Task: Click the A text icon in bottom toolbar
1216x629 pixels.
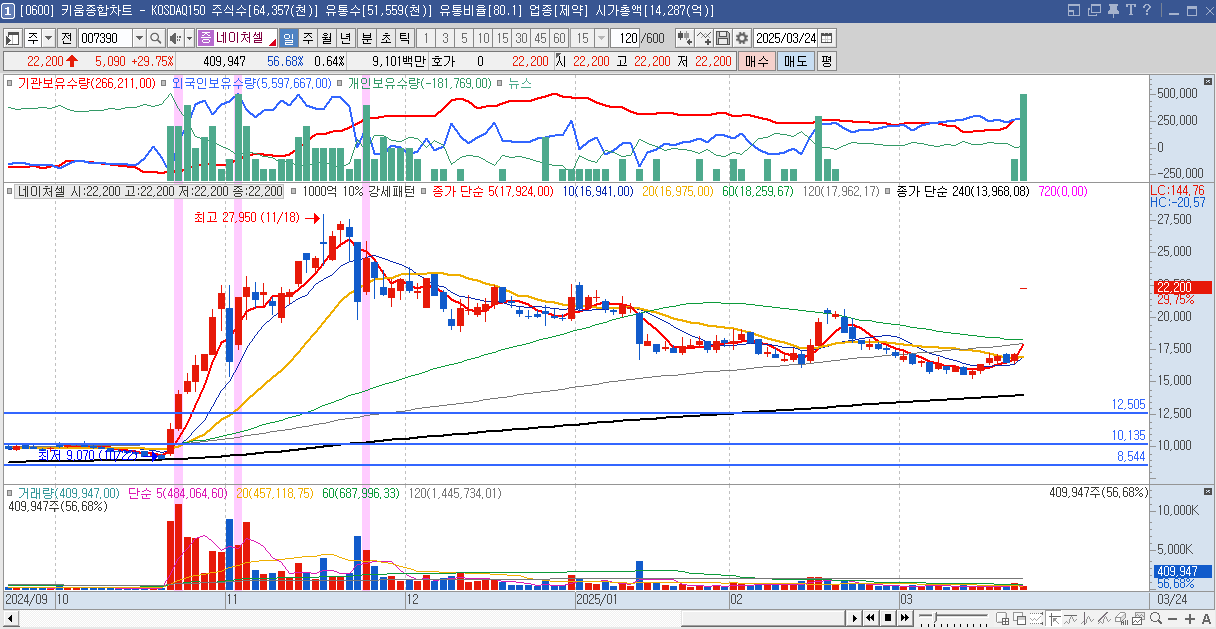Action: coord(1206,619)
